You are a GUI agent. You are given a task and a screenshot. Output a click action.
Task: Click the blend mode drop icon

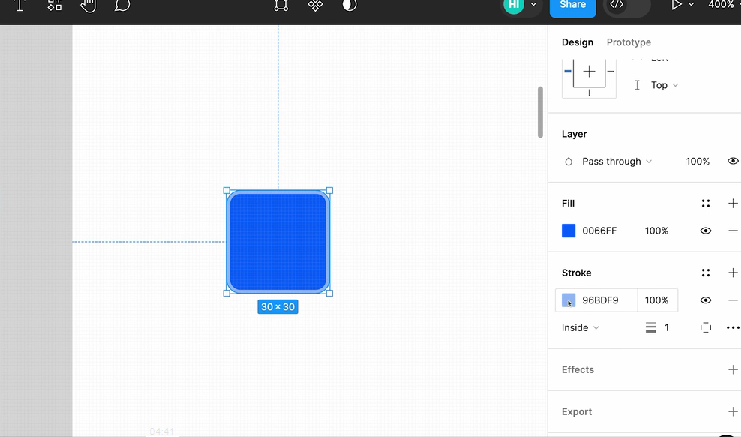point(569,162)
